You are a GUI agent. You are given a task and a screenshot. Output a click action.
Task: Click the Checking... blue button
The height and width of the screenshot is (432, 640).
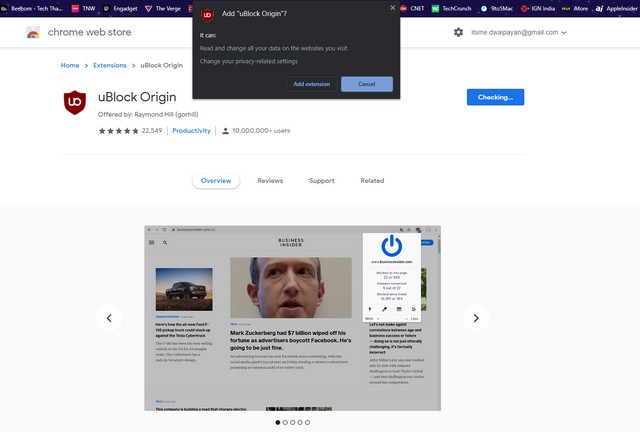pyautogui.click(x=495, y=97)
